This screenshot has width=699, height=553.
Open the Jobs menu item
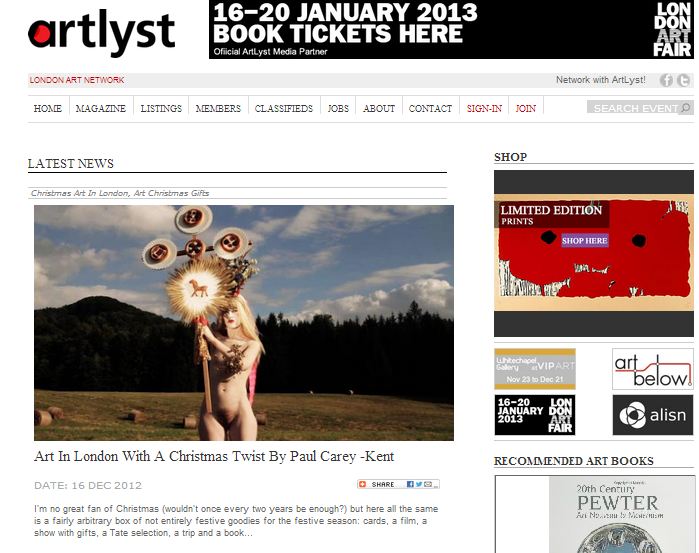338,108
